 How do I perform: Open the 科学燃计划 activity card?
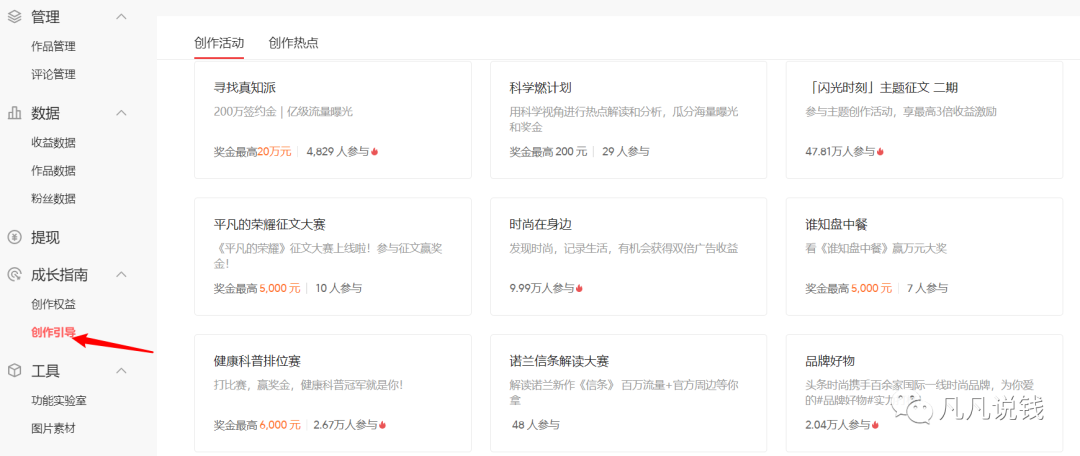[628, 119]
